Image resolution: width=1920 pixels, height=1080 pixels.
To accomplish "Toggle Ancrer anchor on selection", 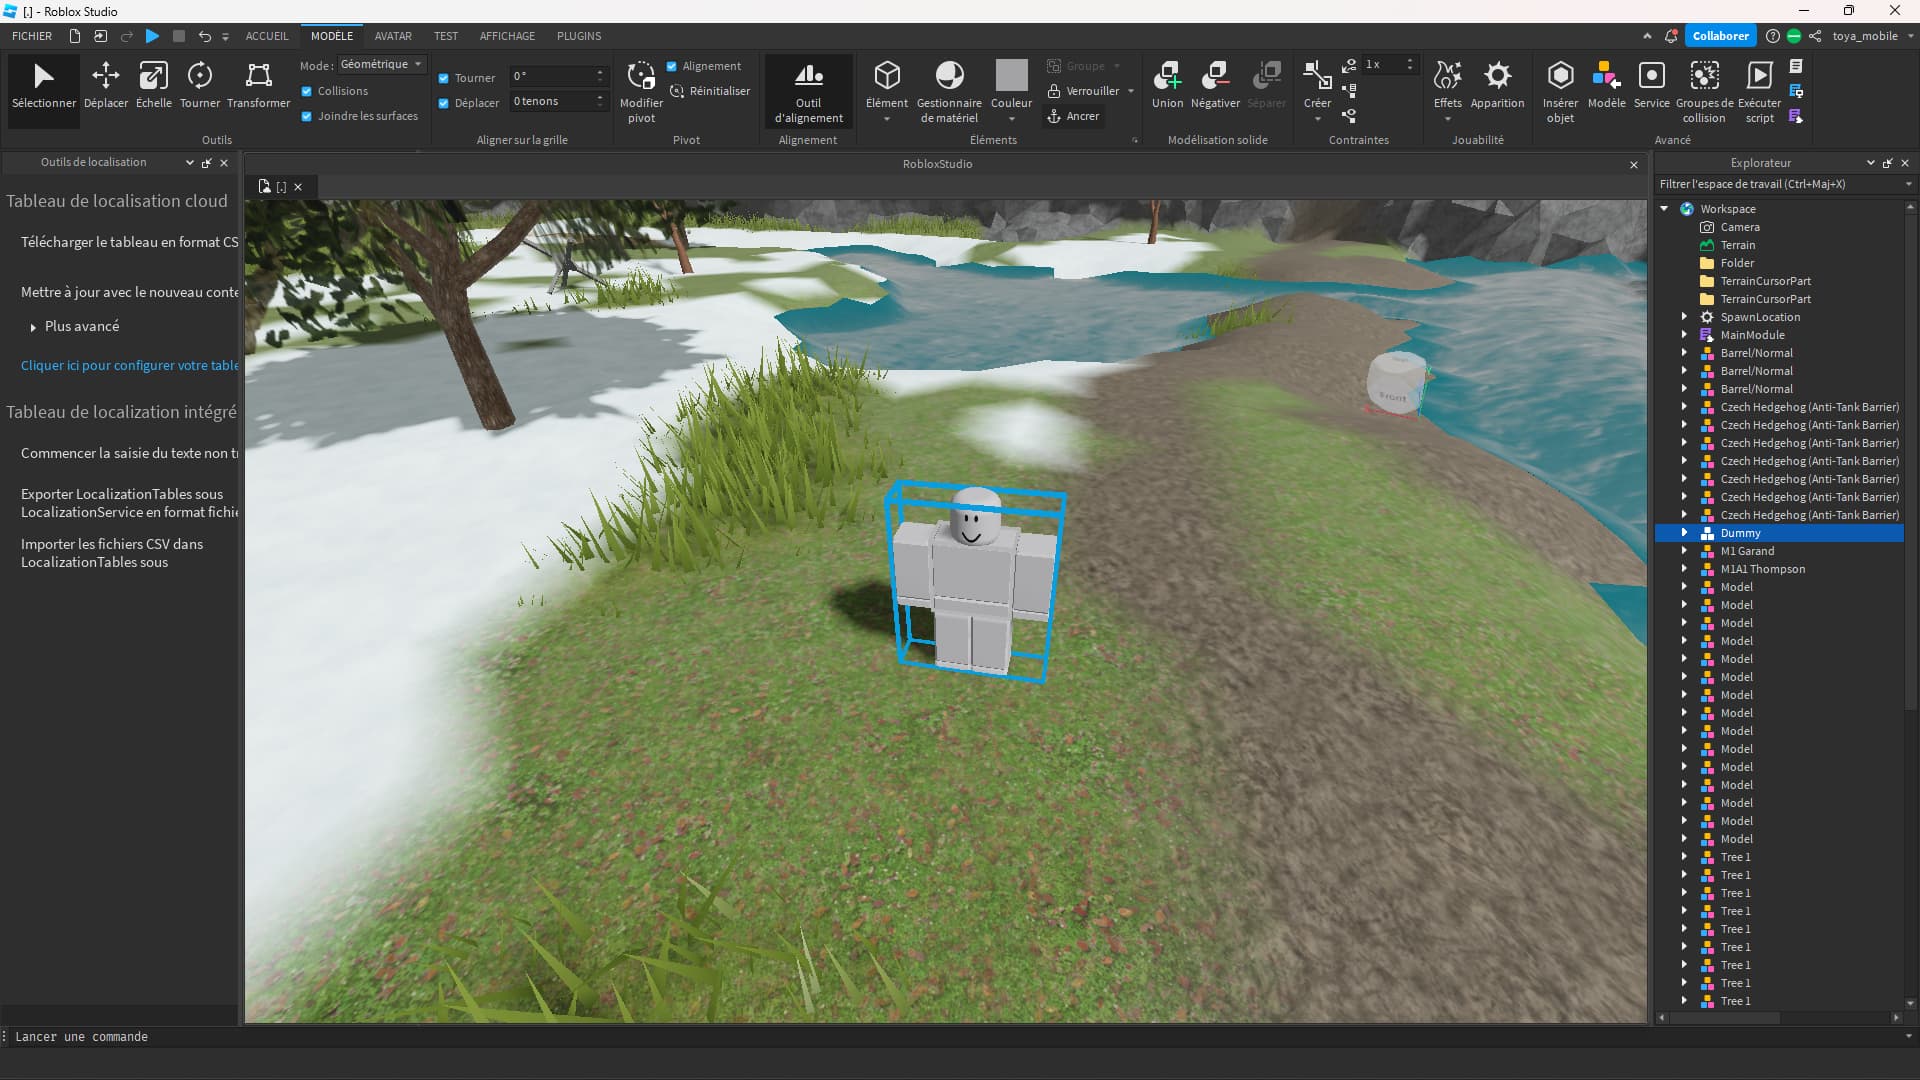I will coord(1073,116).
